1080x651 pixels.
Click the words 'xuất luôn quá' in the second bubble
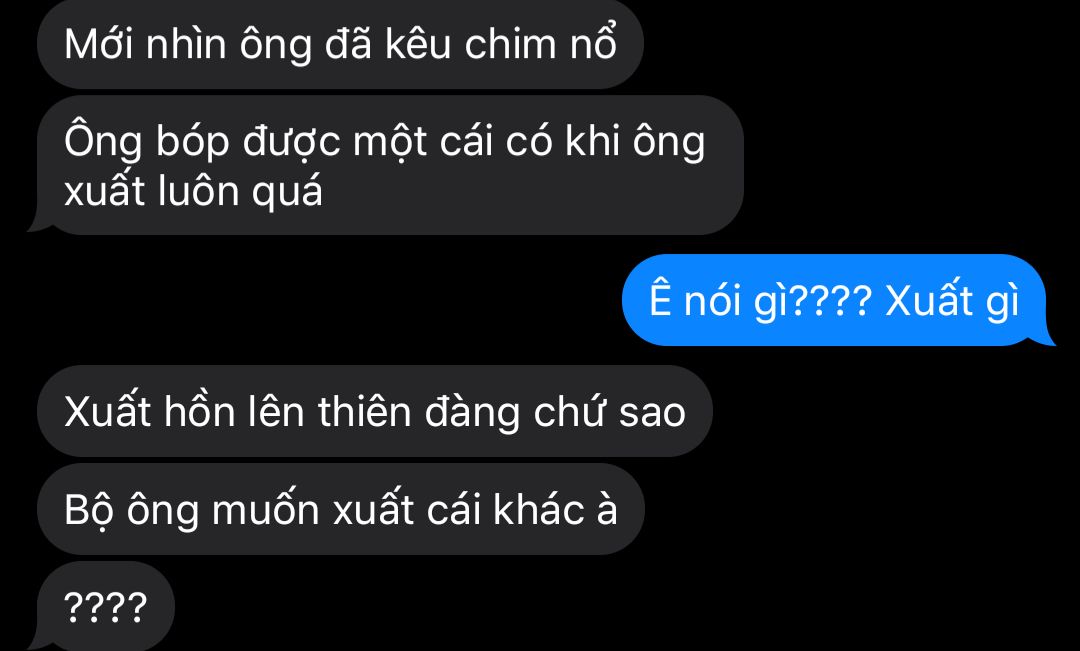pos(194,191)
